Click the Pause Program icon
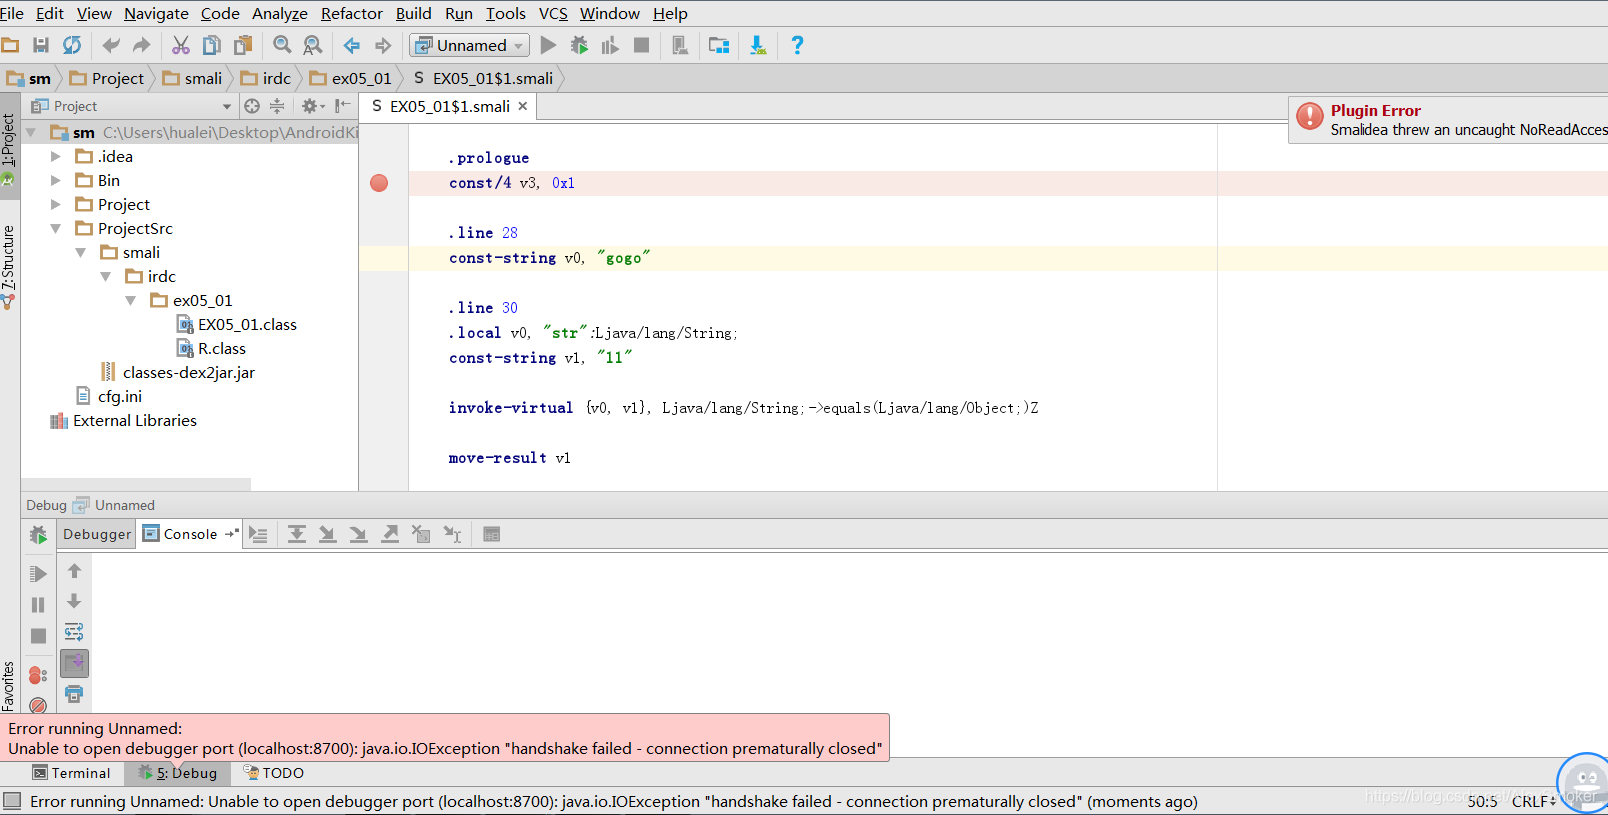This screenshot has height=815, width=1608. point(38,605)
